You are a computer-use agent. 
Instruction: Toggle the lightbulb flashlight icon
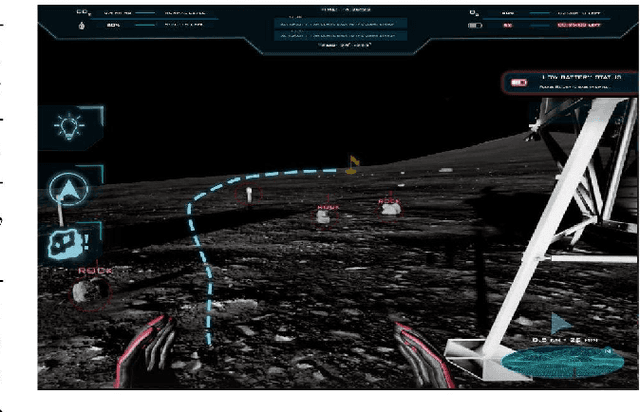[69, 128]
